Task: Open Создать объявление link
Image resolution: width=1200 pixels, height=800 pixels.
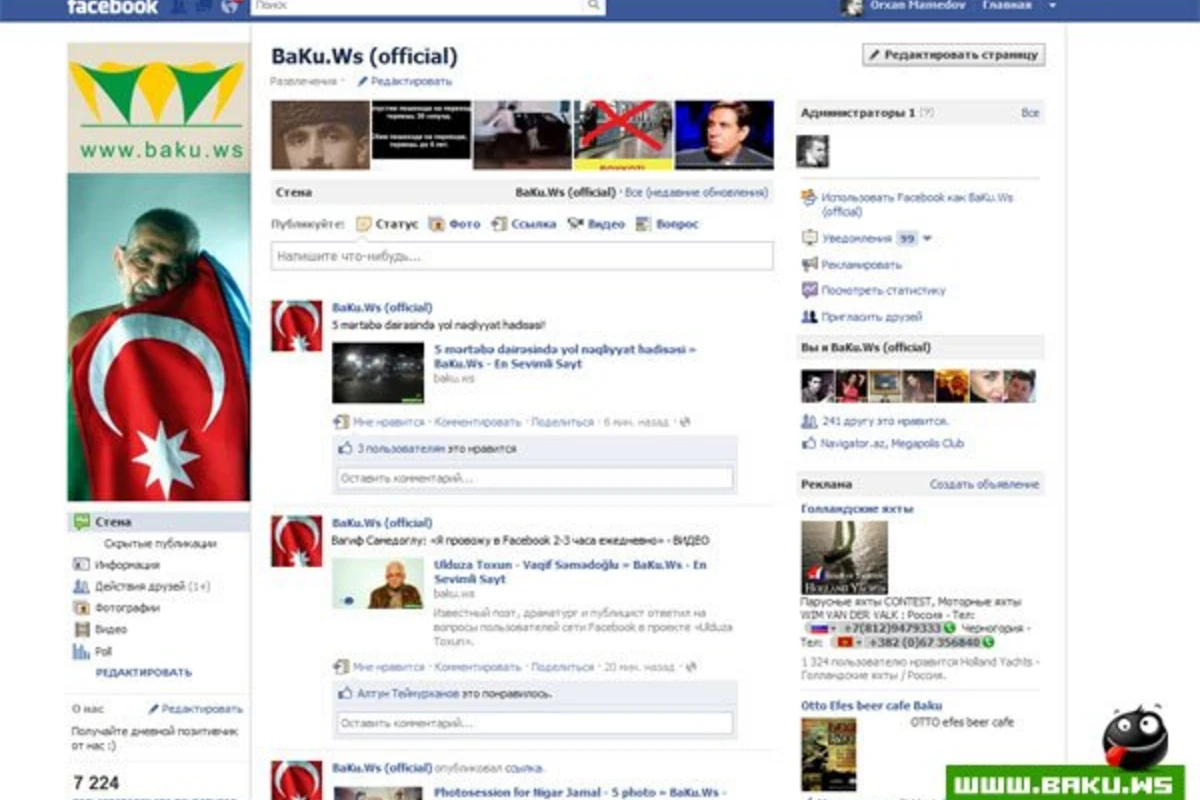Action: coord(984,485)
